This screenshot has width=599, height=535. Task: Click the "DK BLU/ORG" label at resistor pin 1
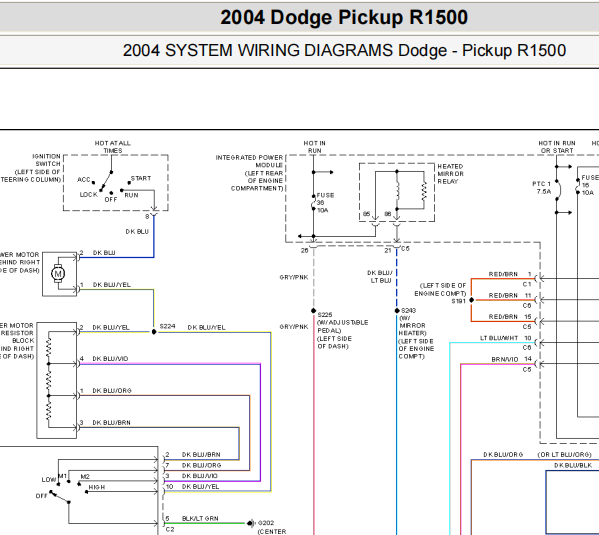pyautogui.click(x=112, y=391)
